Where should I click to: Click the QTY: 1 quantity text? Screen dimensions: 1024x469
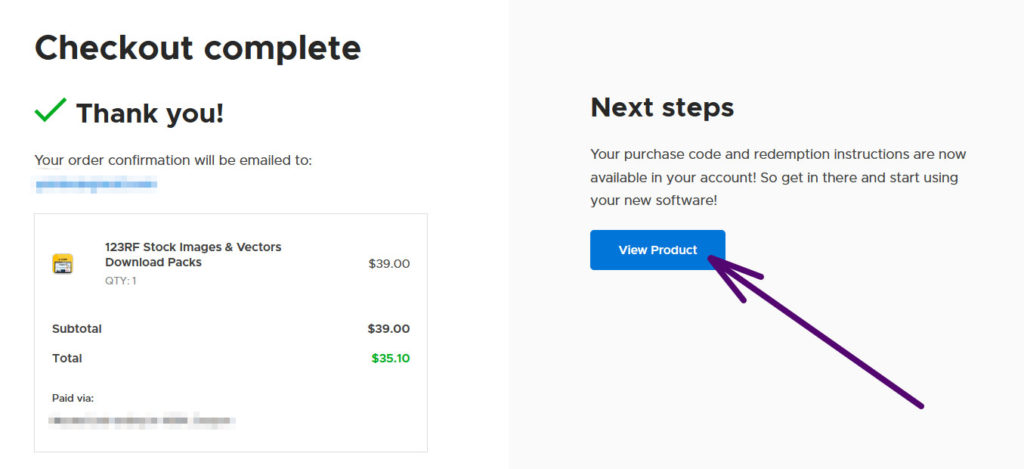click(121, 281)
